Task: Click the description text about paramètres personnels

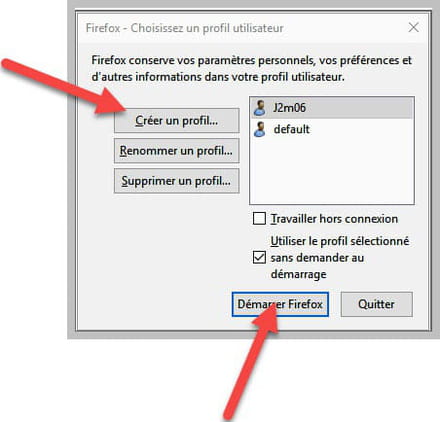Action: coord(252,69)
